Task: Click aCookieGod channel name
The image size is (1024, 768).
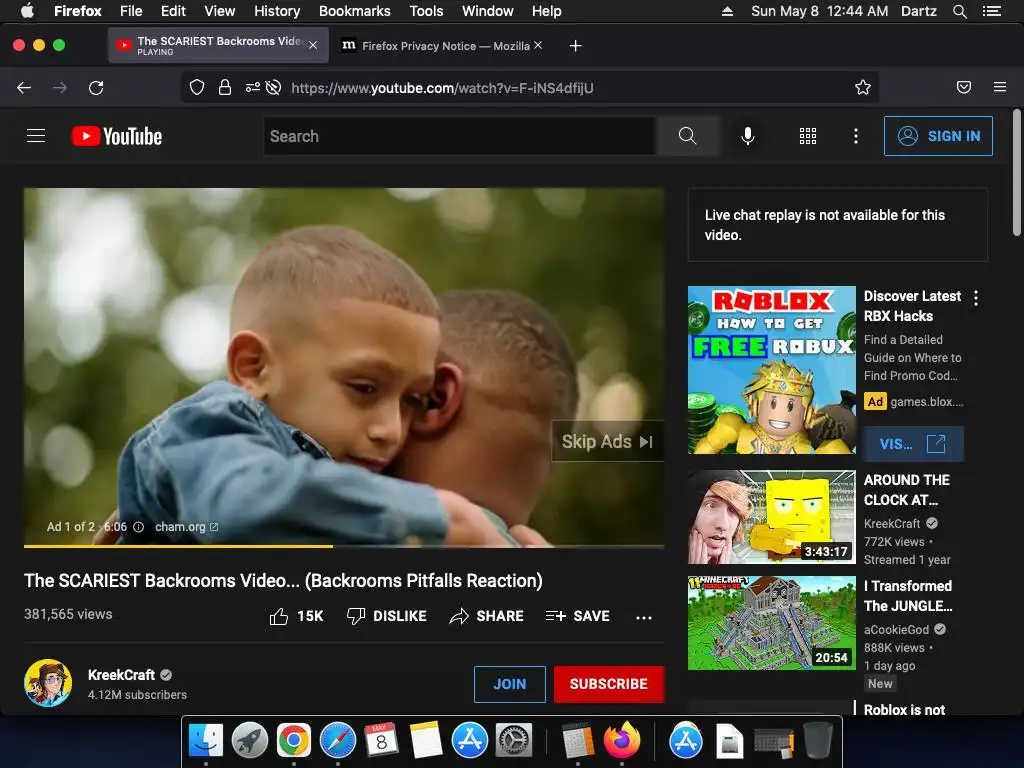Action: point(896,630)
